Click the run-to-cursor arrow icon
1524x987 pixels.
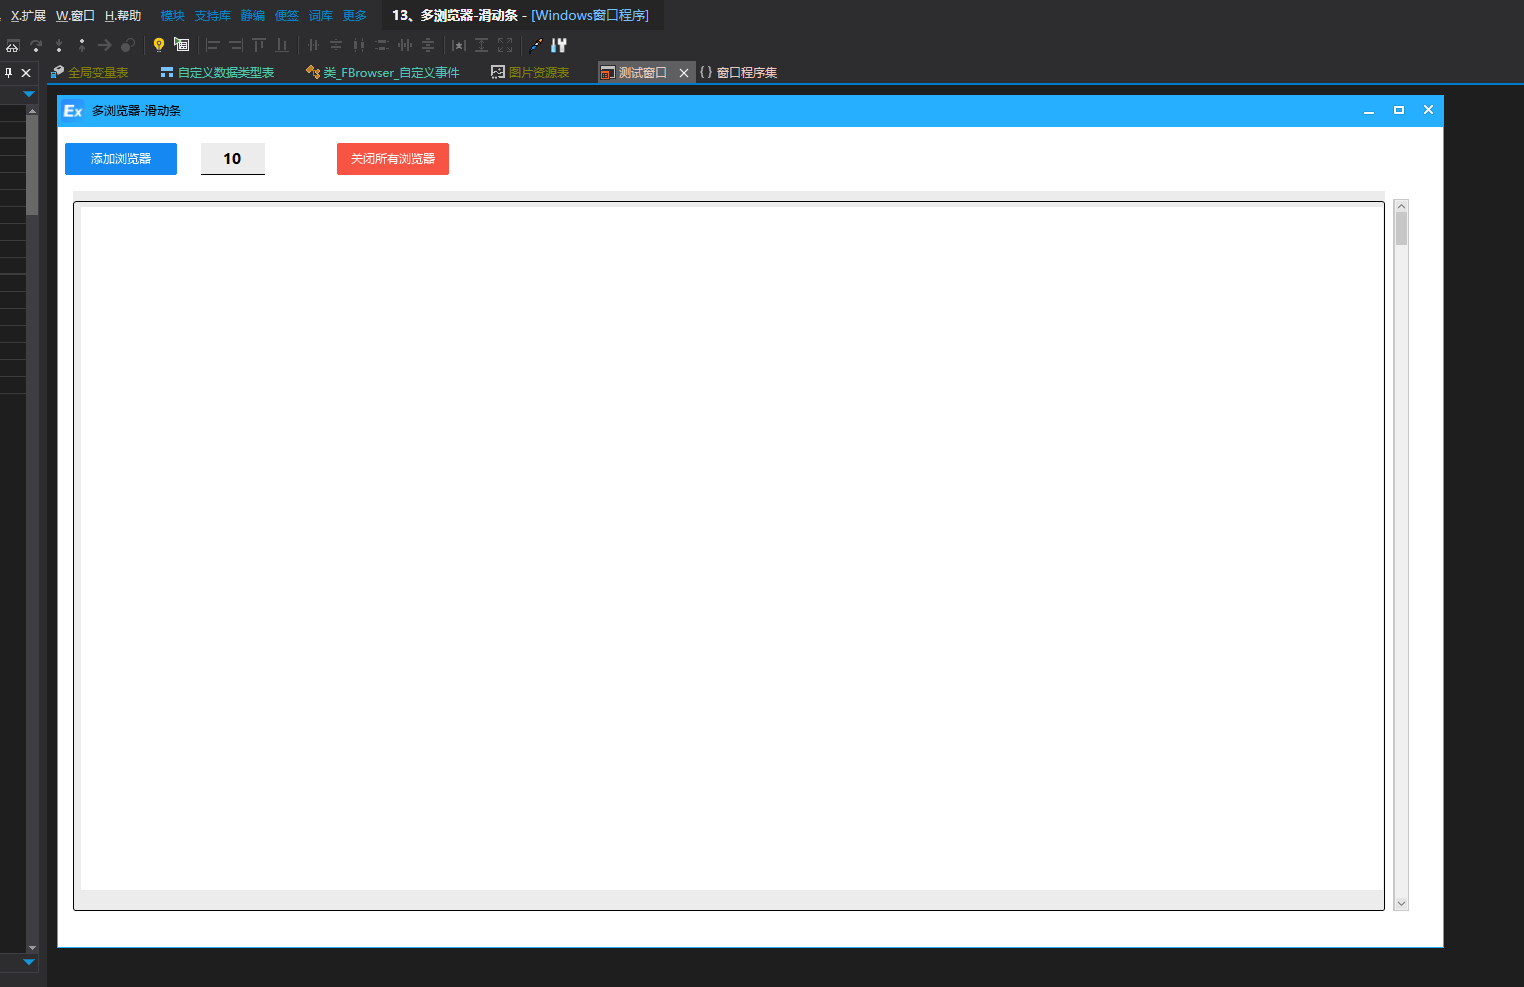pos(104,45)
